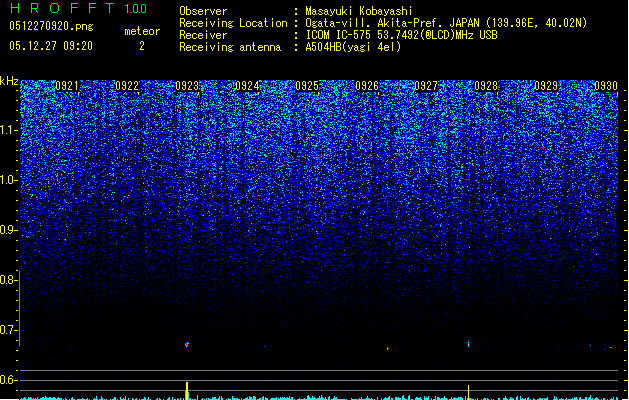Click the meteor count label
The image size is (629, 400).
(x=142, y=31)
